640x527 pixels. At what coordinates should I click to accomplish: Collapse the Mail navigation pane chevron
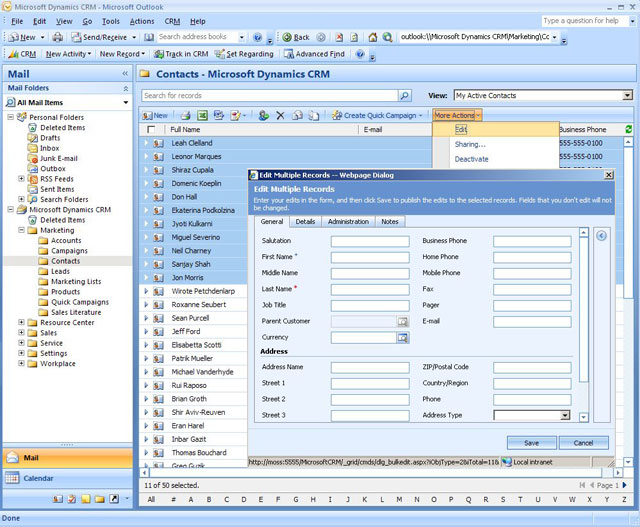[x=125, y=73]
